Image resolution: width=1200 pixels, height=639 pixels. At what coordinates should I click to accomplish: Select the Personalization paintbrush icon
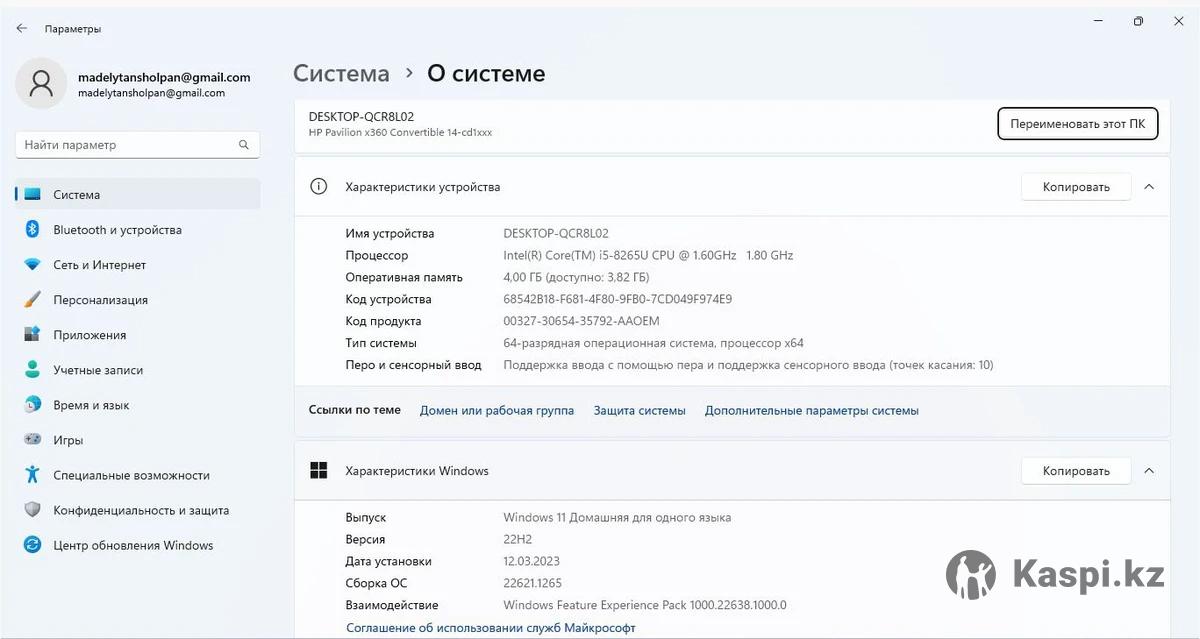tap(32, 300)
